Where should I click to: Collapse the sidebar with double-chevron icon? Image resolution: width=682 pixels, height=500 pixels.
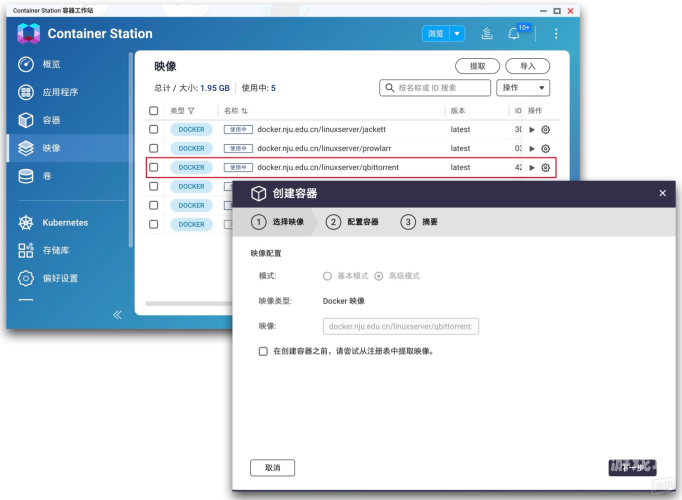point(117,315)
